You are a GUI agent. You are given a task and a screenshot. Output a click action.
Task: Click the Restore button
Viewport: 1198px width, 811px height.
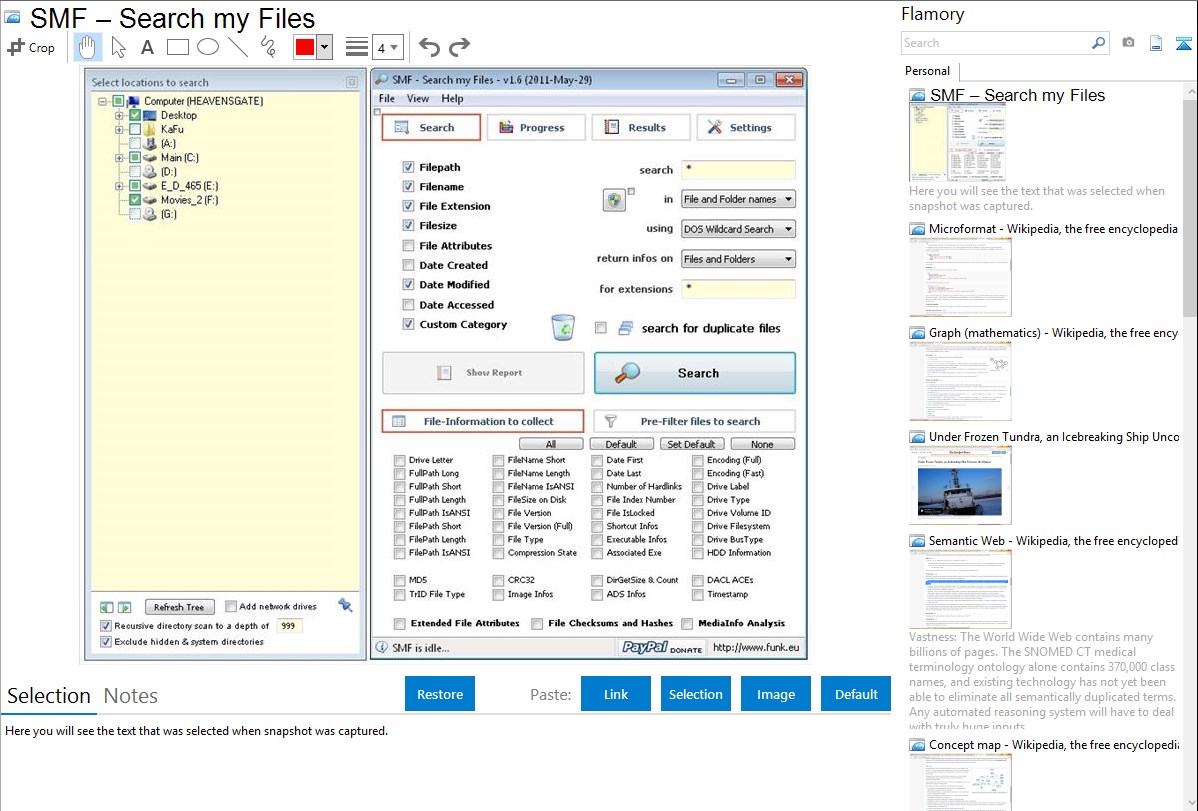[x=440, y=694]
